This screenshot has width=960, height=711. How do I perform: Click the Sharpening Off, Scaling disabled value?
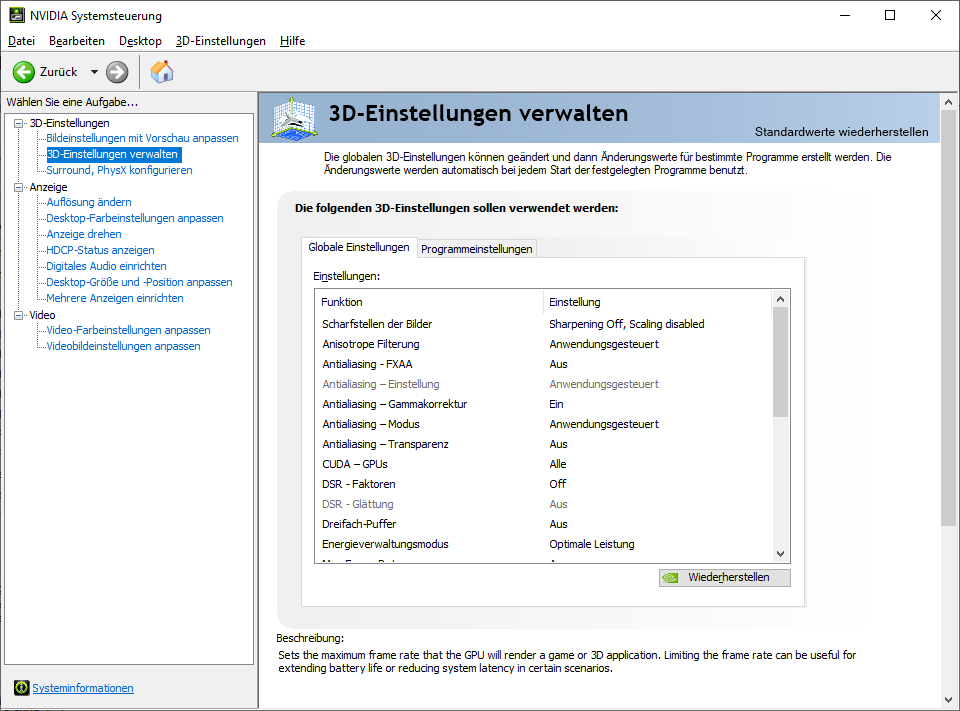point(627,324)
